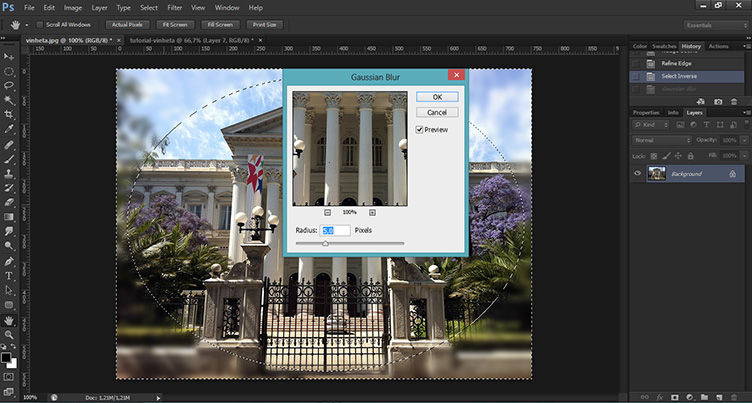Image resolution: width=752 pixels, height=403 pixels.
Task: Select the Magic Wand tool
Action: click(x=9, y=100)
